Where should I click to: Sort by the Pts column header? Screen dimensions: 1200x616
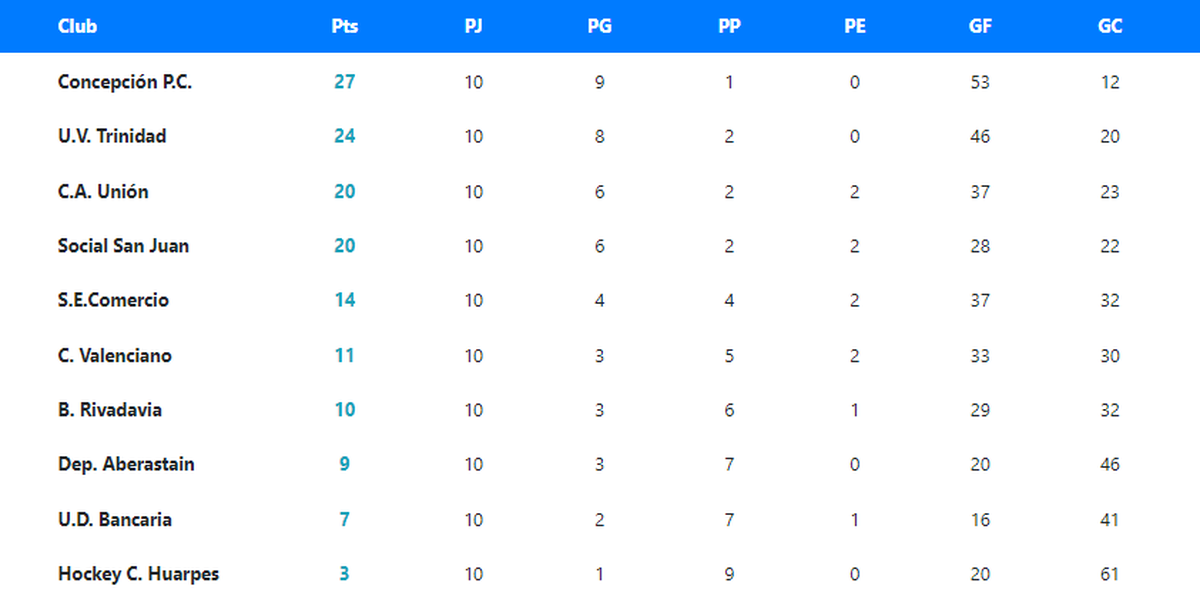point(344,27)
